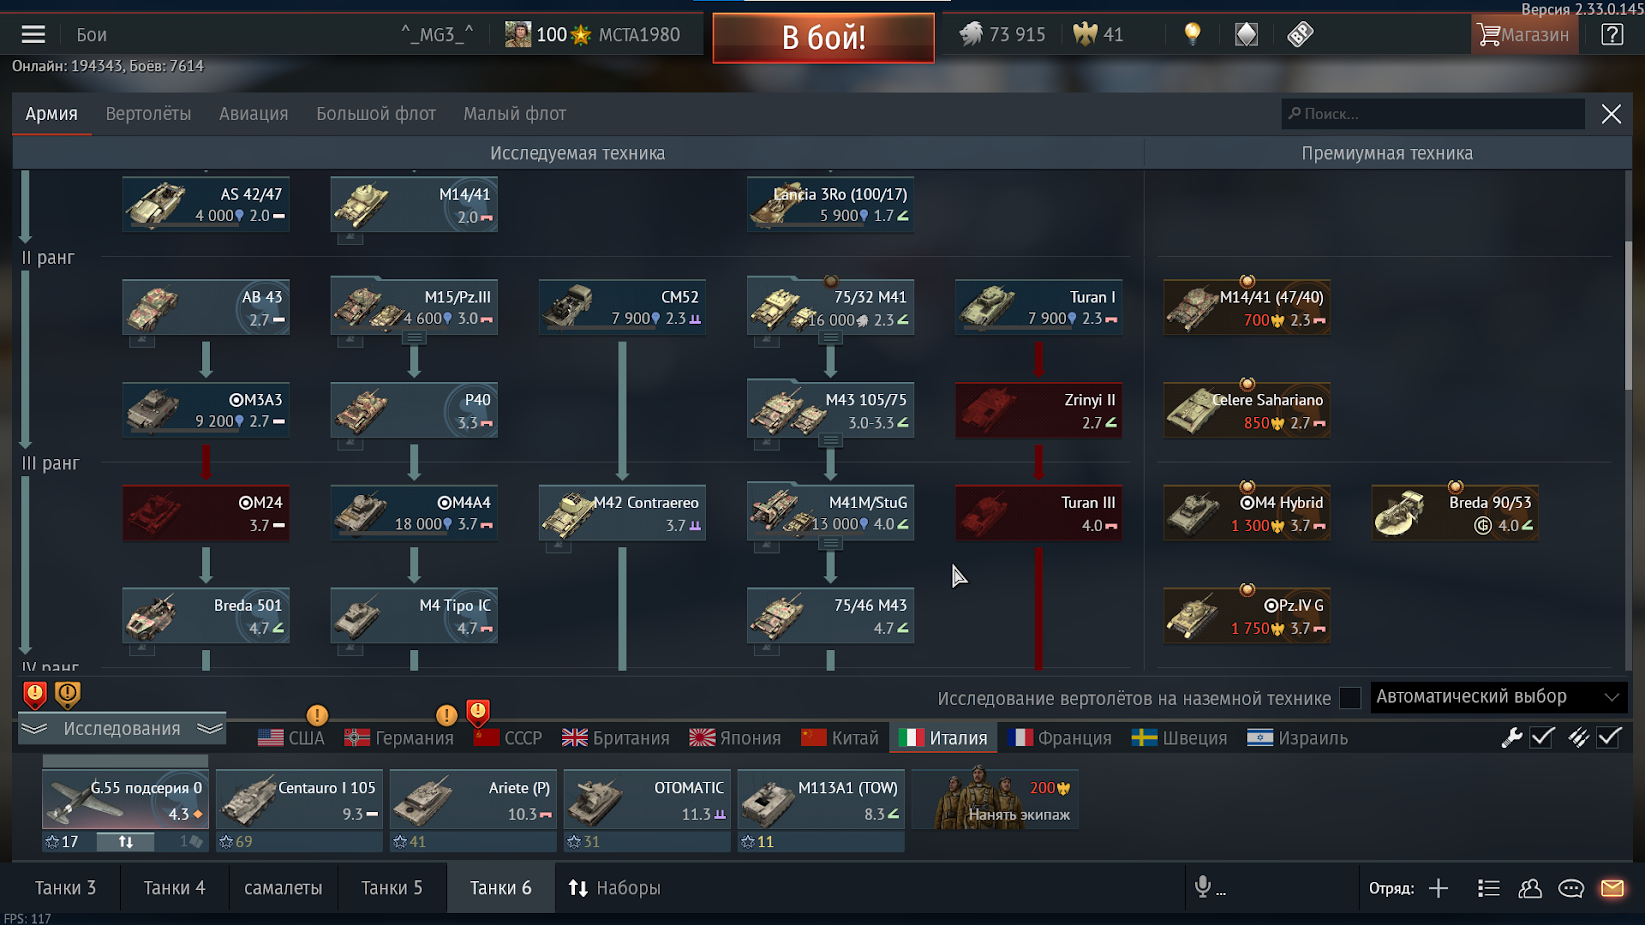Switch to the Авиация tab

click(x=253, y=114)
